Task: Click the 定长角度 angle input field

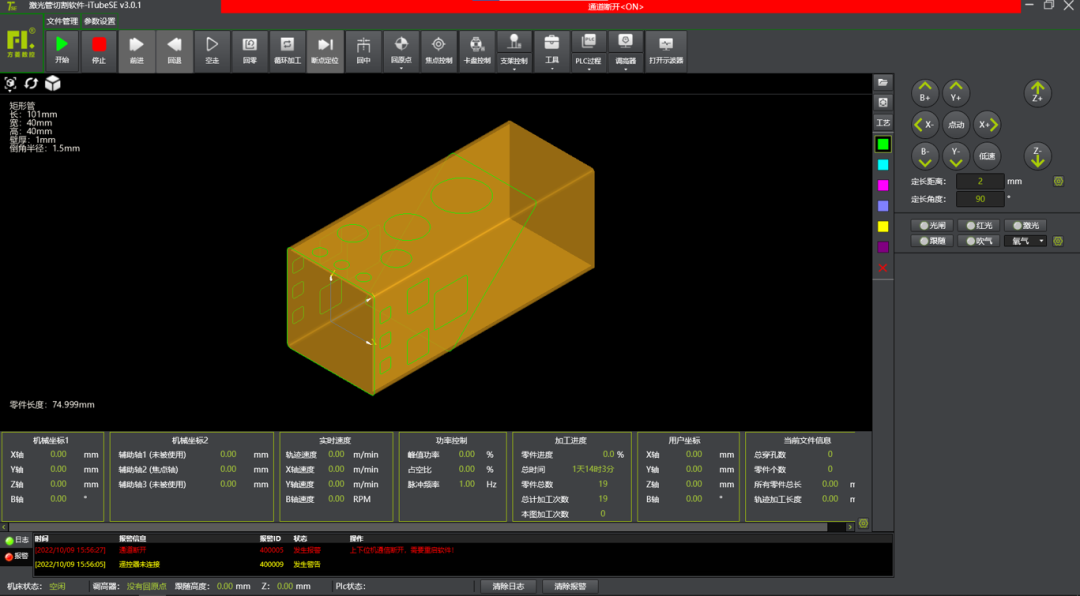Action: click(x=980, y=199)
